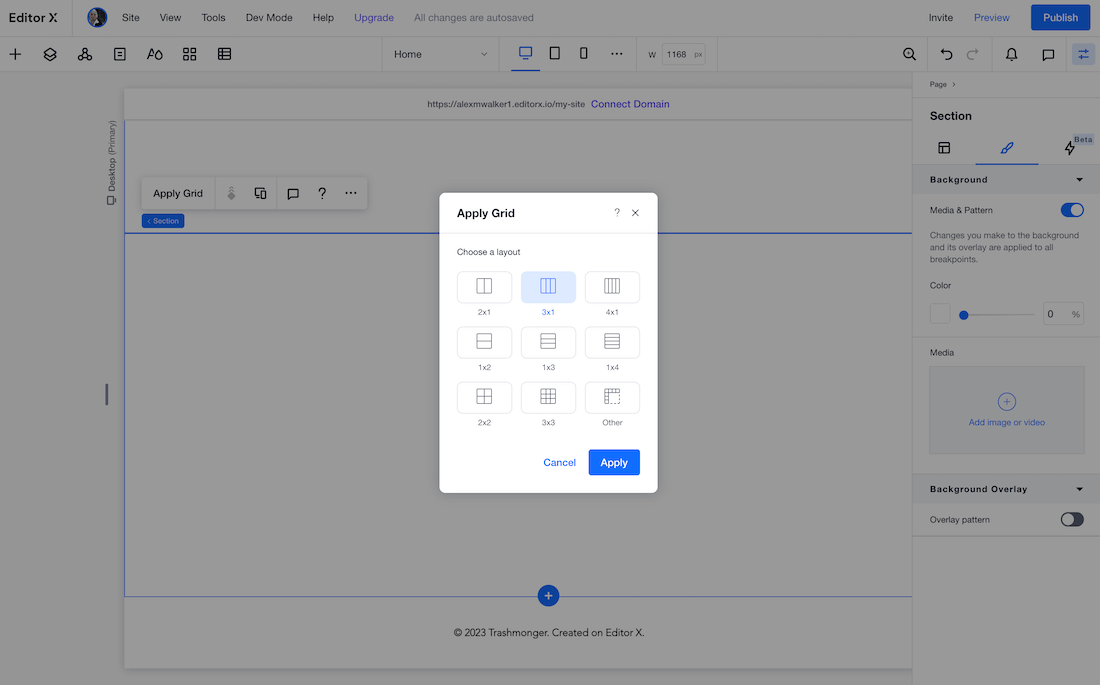Open the Pages icon in toolbar
Screen dimensions: 1100x685
120,54
